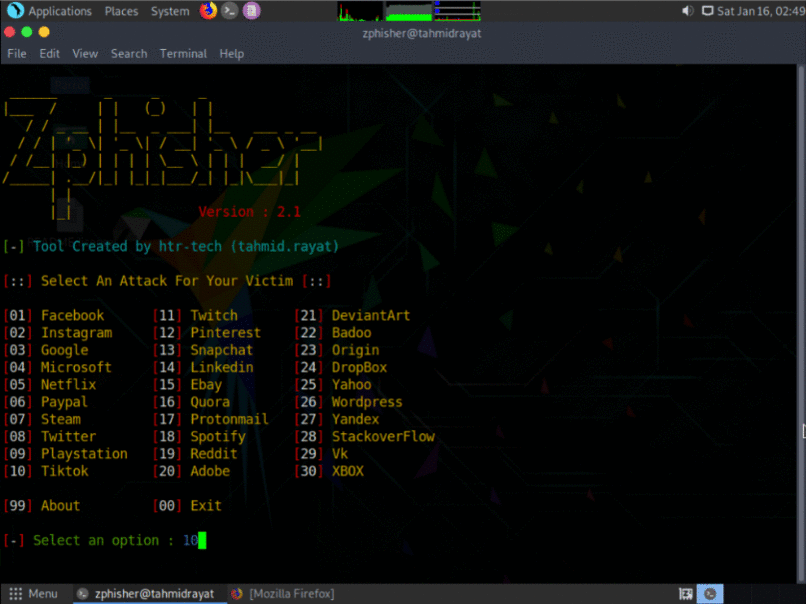Open the volume speaker icon
806x604 pixels.
click(687, 11)
